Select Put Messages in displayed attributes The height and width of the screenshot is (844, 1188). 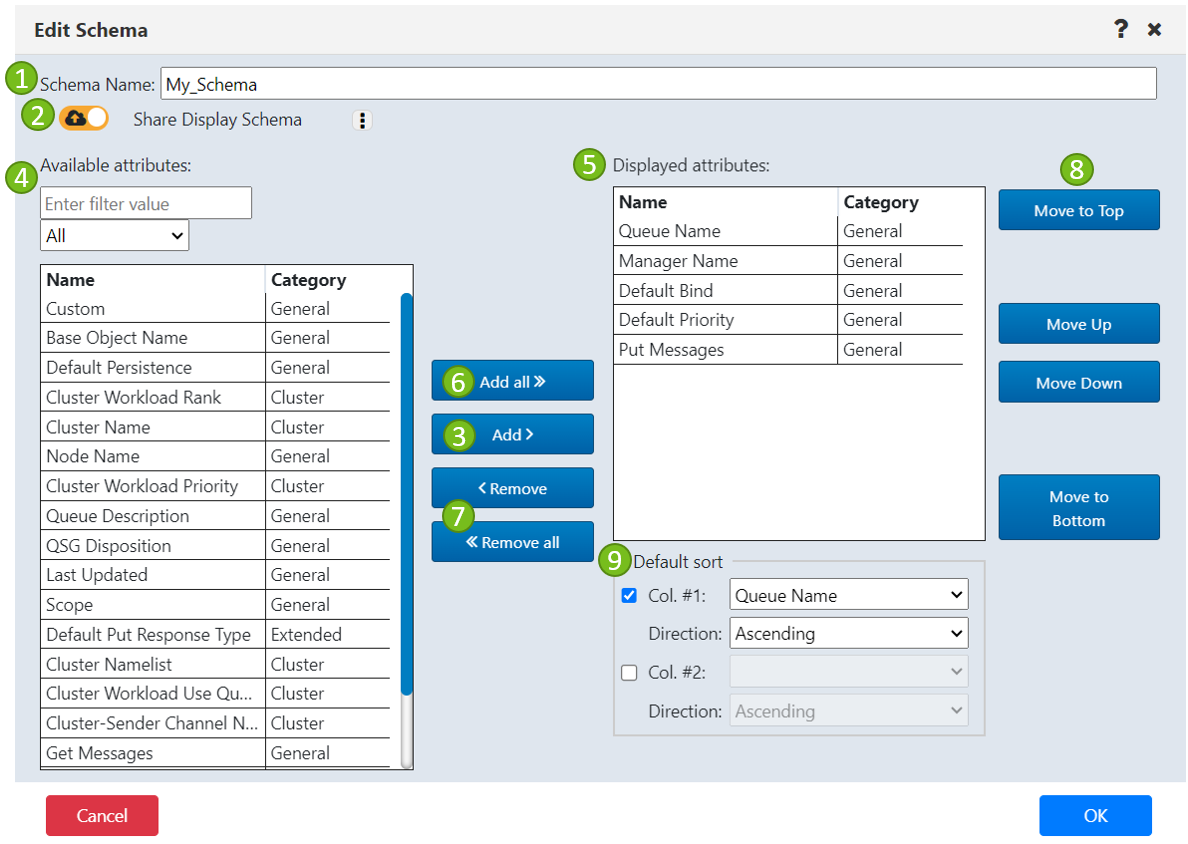point(788,349)
